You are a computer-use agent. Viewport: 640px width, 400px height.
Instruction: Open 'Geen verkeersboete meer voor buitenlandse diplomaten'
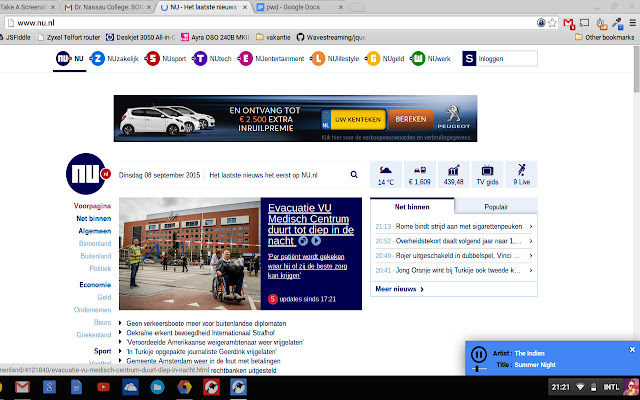[x=206, y=323]
